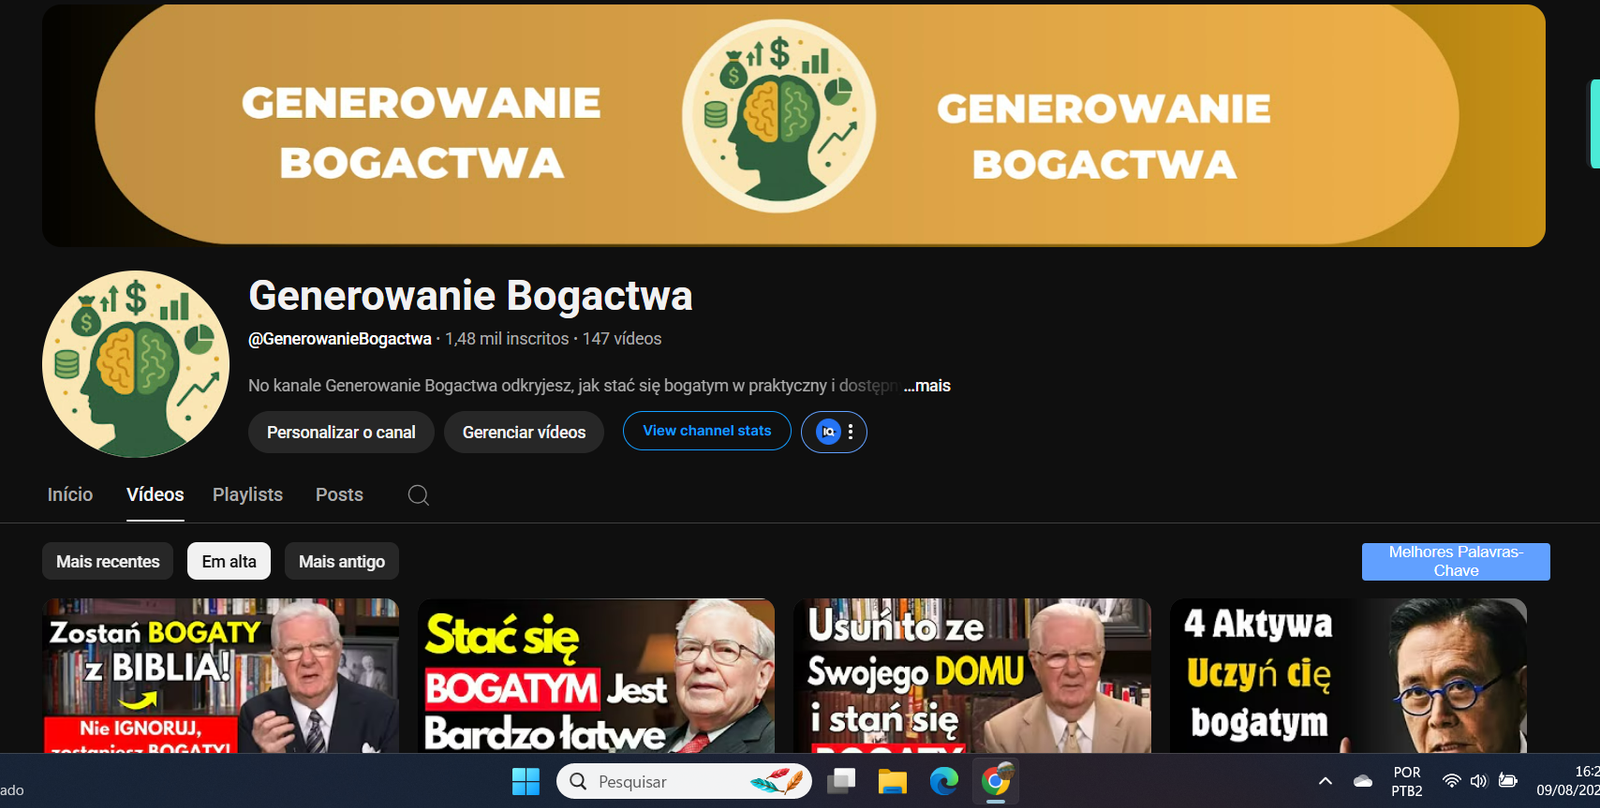Launch File Explorer from the taskbar
The width and height of the screenshot is (1600, 808).
click(x=892, y=781)
